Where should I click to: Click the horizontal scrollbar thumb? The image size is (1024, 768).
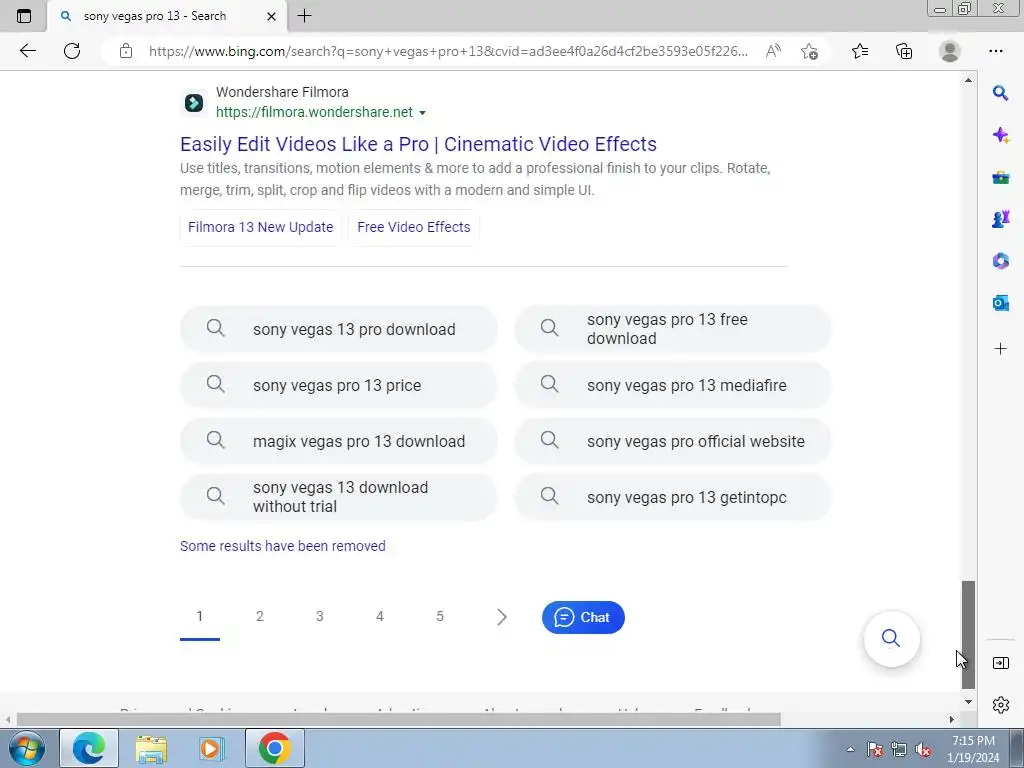(x=398, y=720)
